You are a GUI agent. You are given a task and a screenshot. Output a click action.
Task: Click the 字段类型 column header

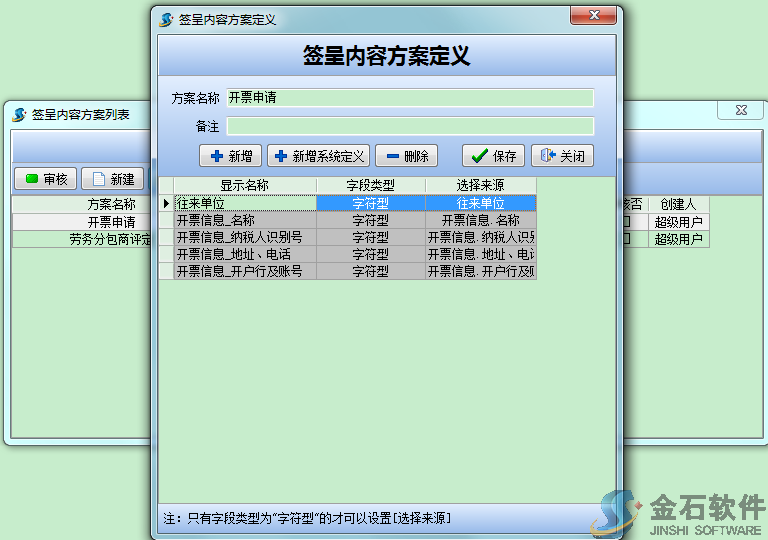pyautogui.click(x=370, y=186)
